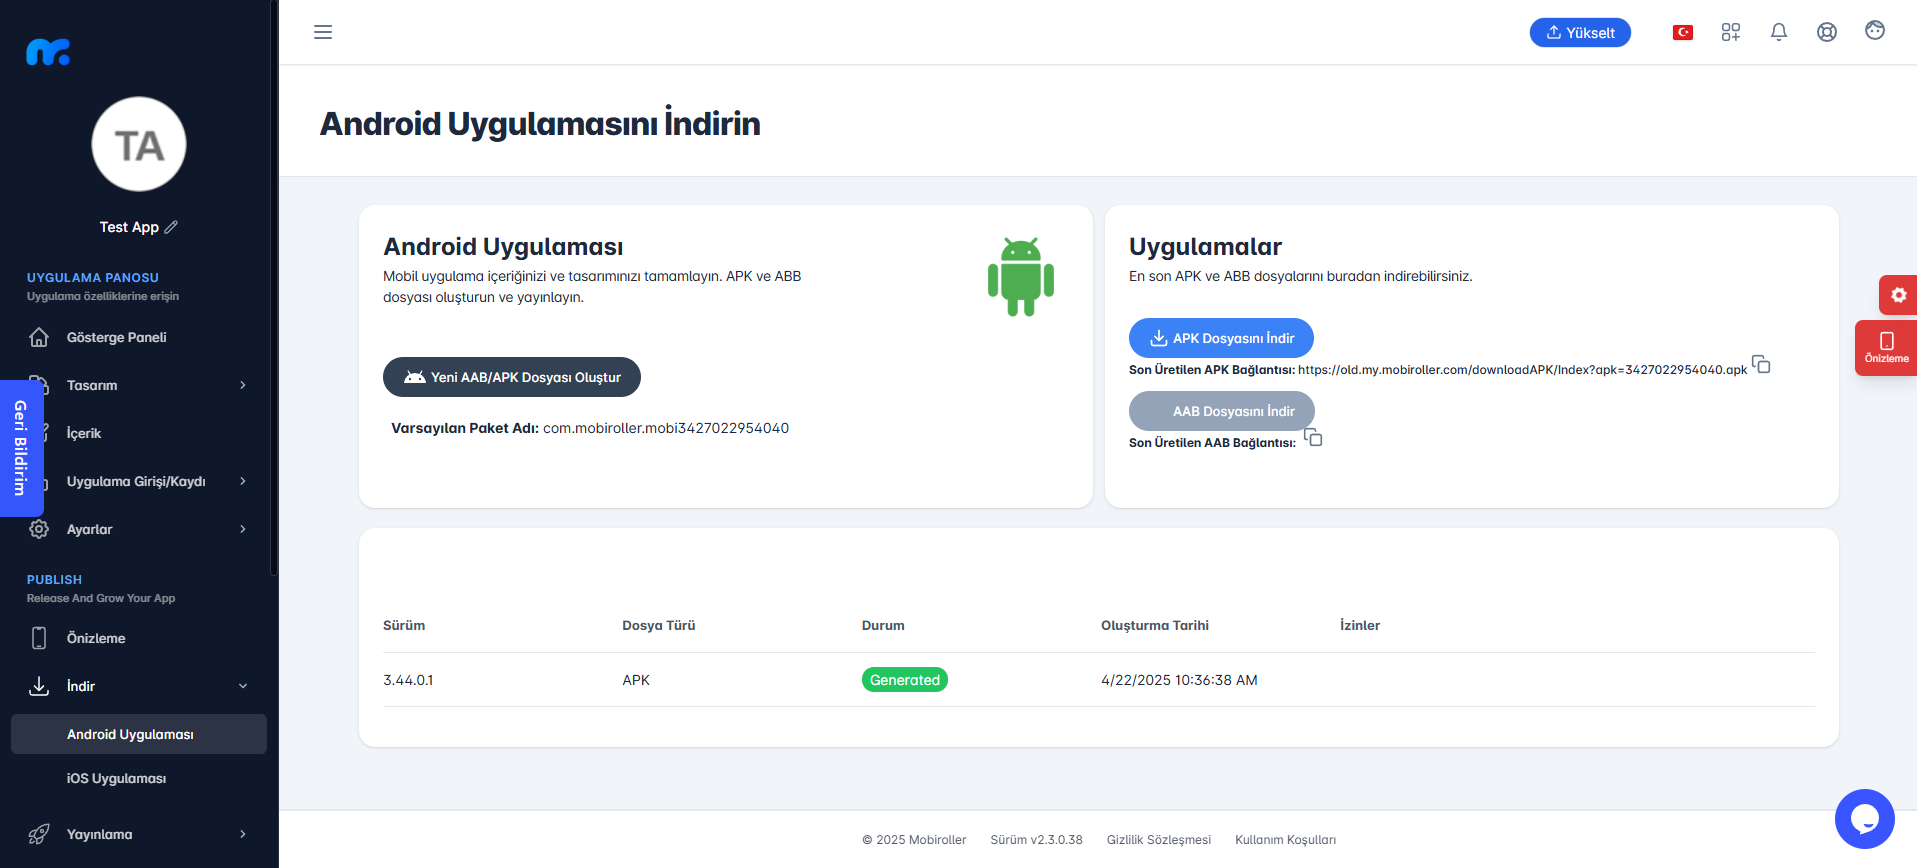The image size is (1917, 868).
Task: Click the sidebar vertical scrollbar
Action: [273, 288]
